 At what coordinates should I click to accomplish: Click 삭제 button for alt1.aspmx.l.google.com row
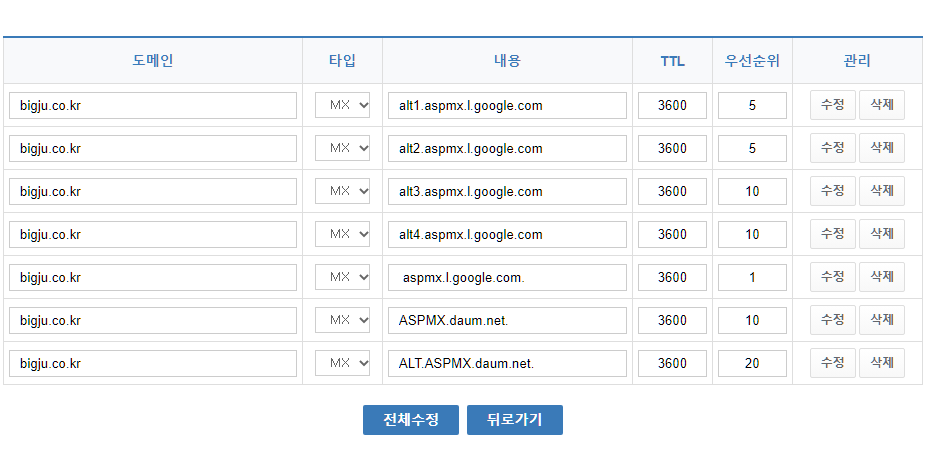(x=882, y=105)
